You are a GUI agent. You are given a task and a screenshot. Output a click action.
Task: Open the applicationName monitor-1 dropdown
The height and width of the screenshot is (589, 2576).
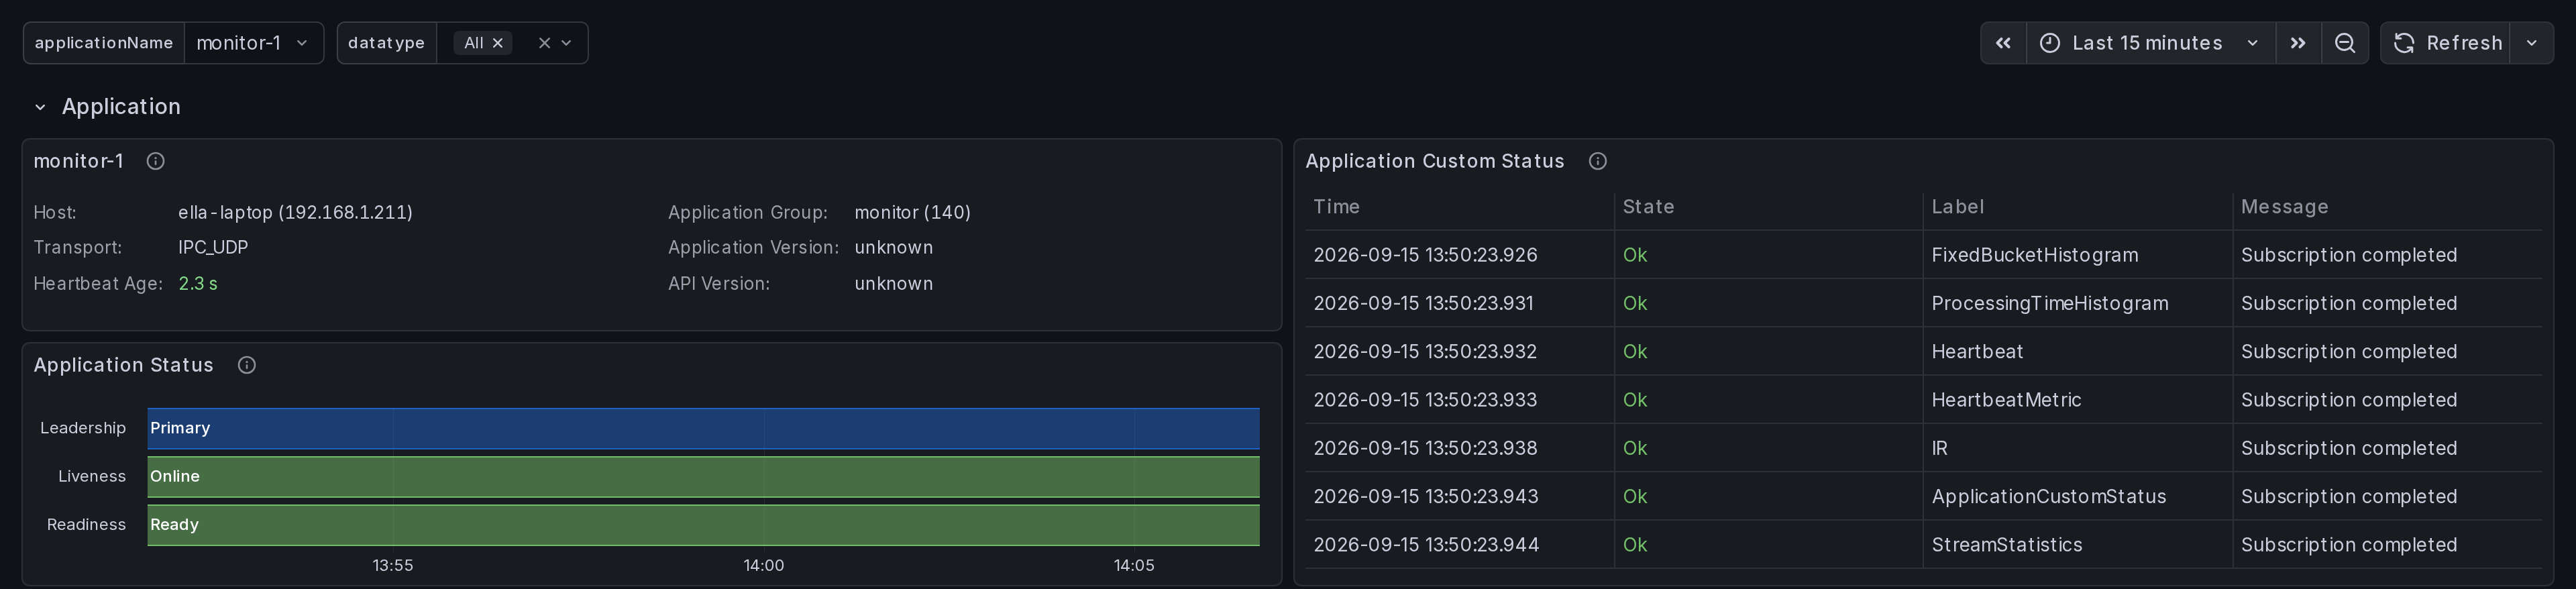pos(254,43)
